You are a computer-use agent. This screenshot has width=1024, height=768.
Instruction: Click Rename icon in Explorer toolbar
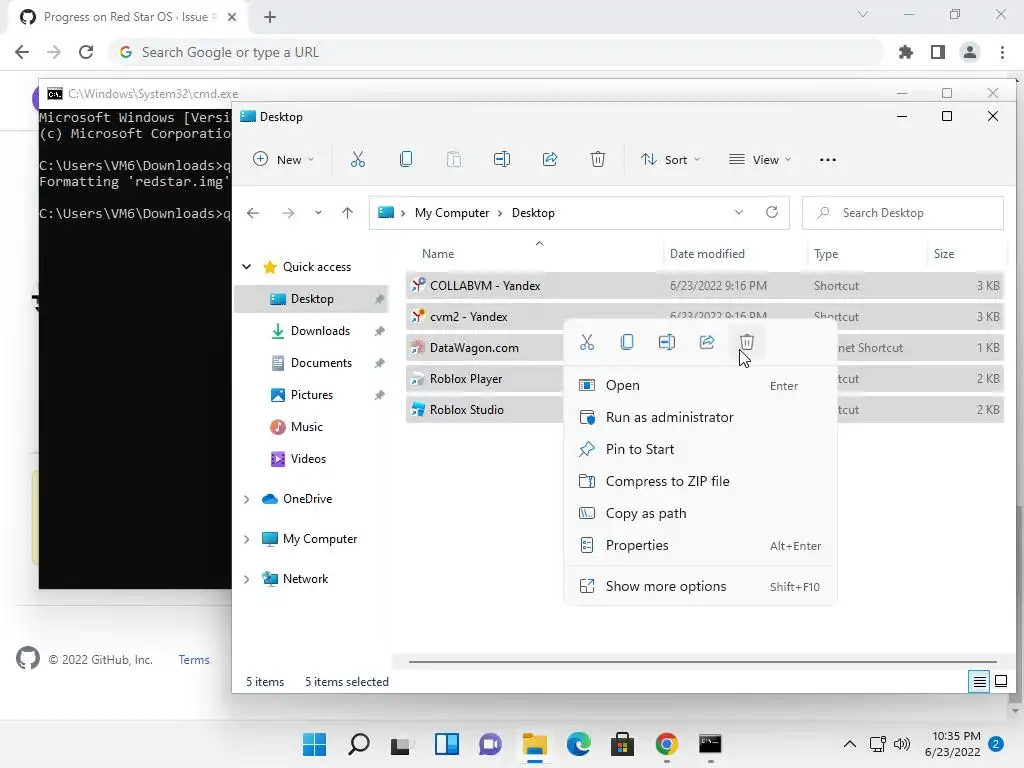click(x=502, y=159)
